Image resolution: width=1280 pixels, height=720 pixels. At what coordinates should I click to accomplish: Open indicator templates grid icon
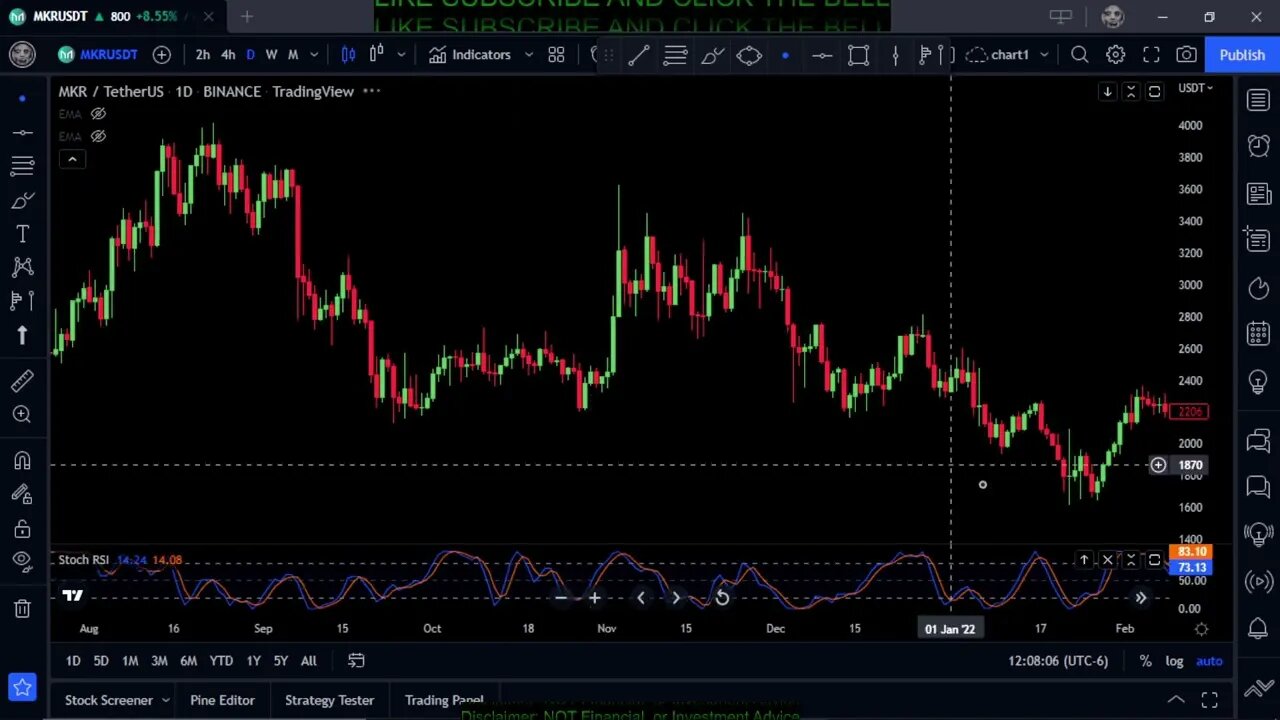pyautogui.click(x=556, y=54)
